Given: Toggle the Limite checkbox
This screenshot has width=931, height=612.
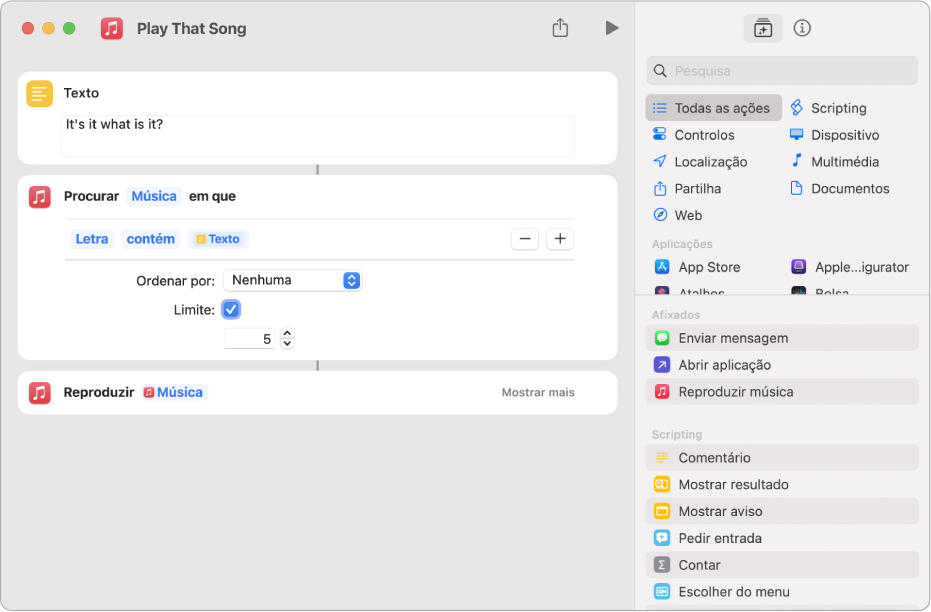Looking at the screenshot, I should (231, 309).
